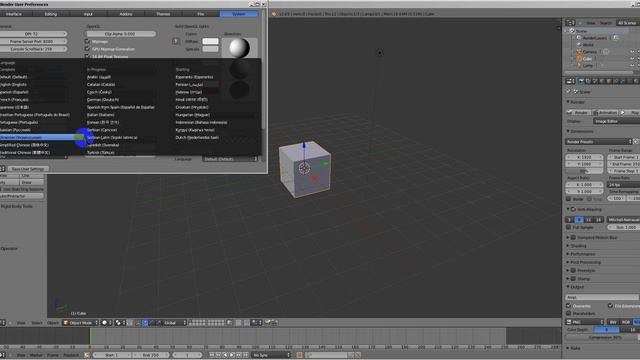Switch to the Input preferences tab
The image size is (640, 360).
88,14
